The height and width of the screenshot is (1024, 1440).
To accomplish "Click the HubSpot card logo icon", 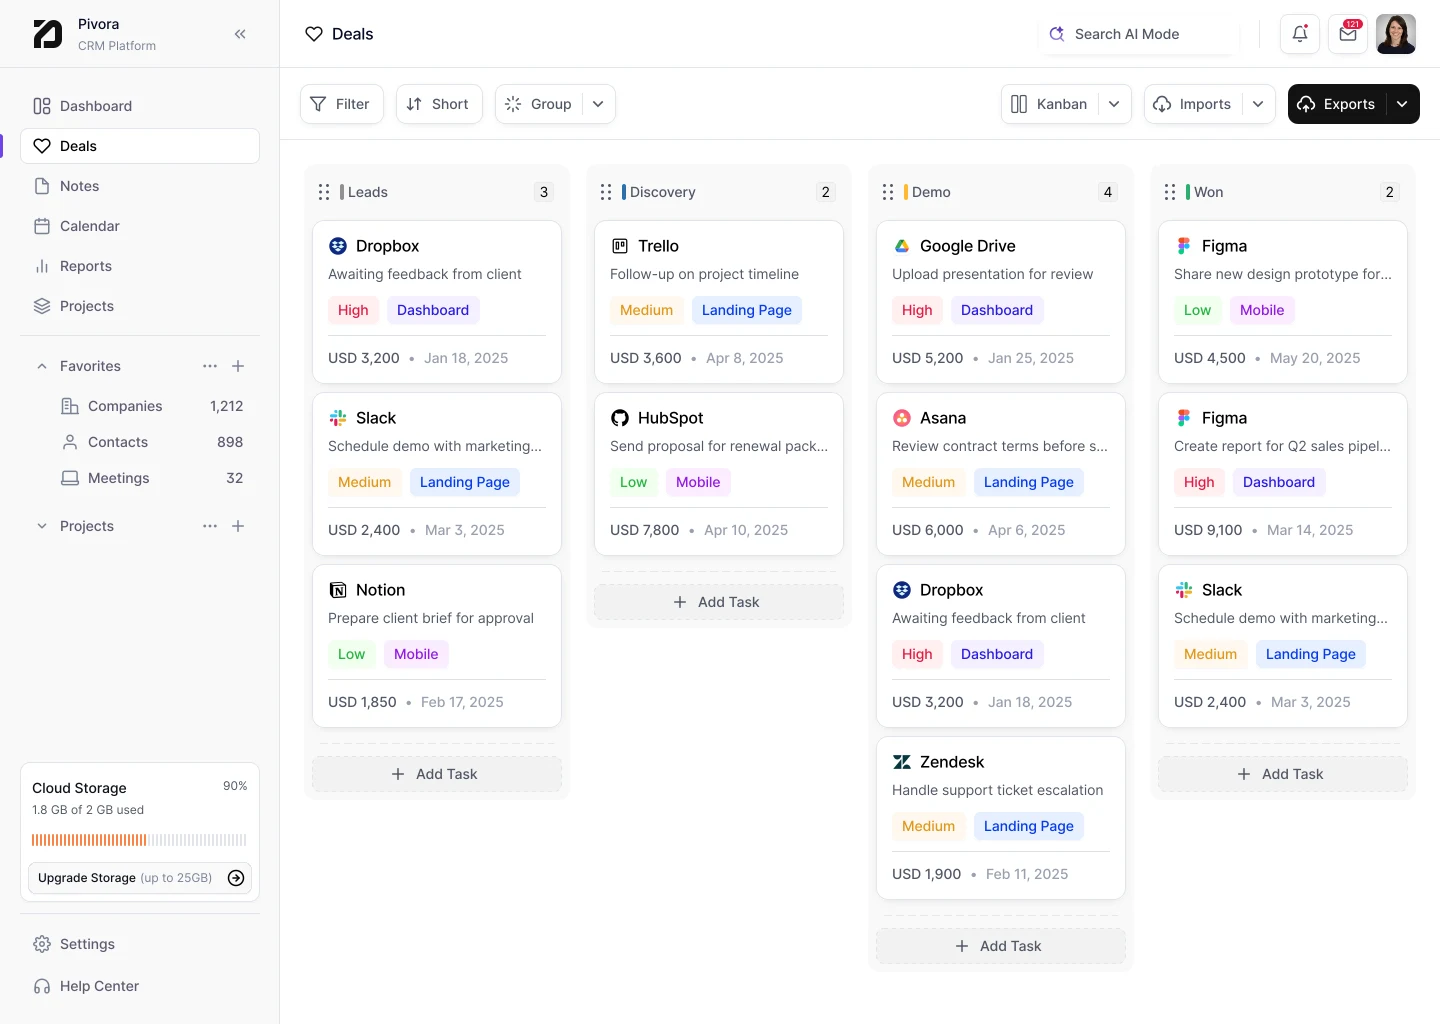I will pyautogui.click(x=620, y=418).
